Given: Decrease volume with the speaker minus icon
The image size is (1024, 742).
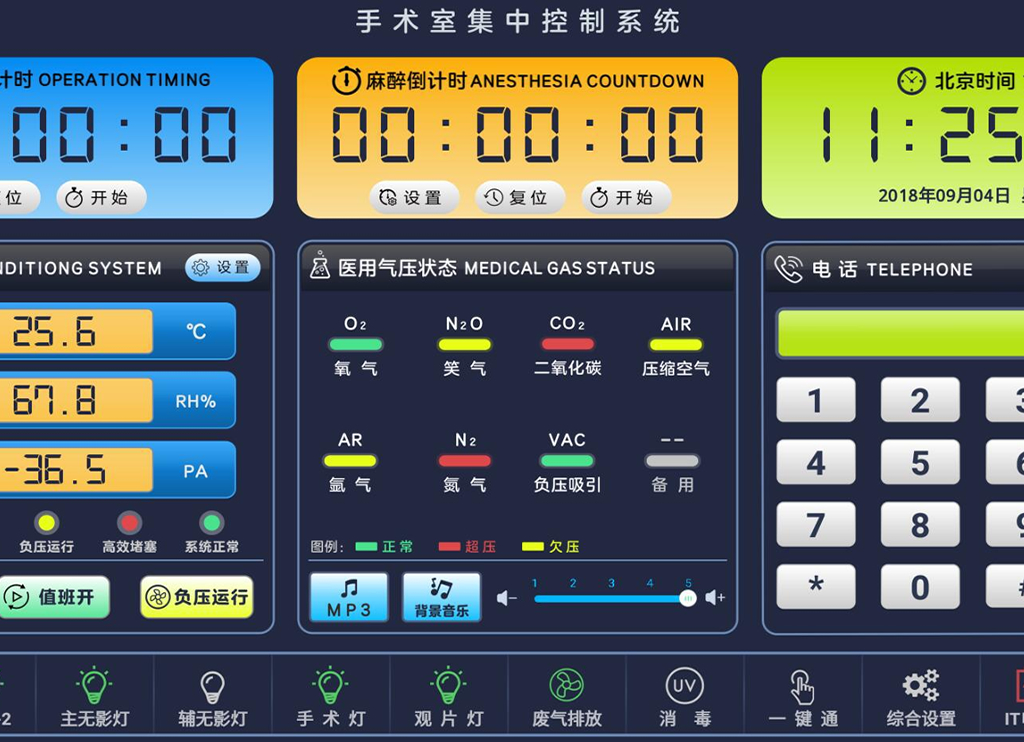Looking at the screenshot, I should (x=507, y=598).
